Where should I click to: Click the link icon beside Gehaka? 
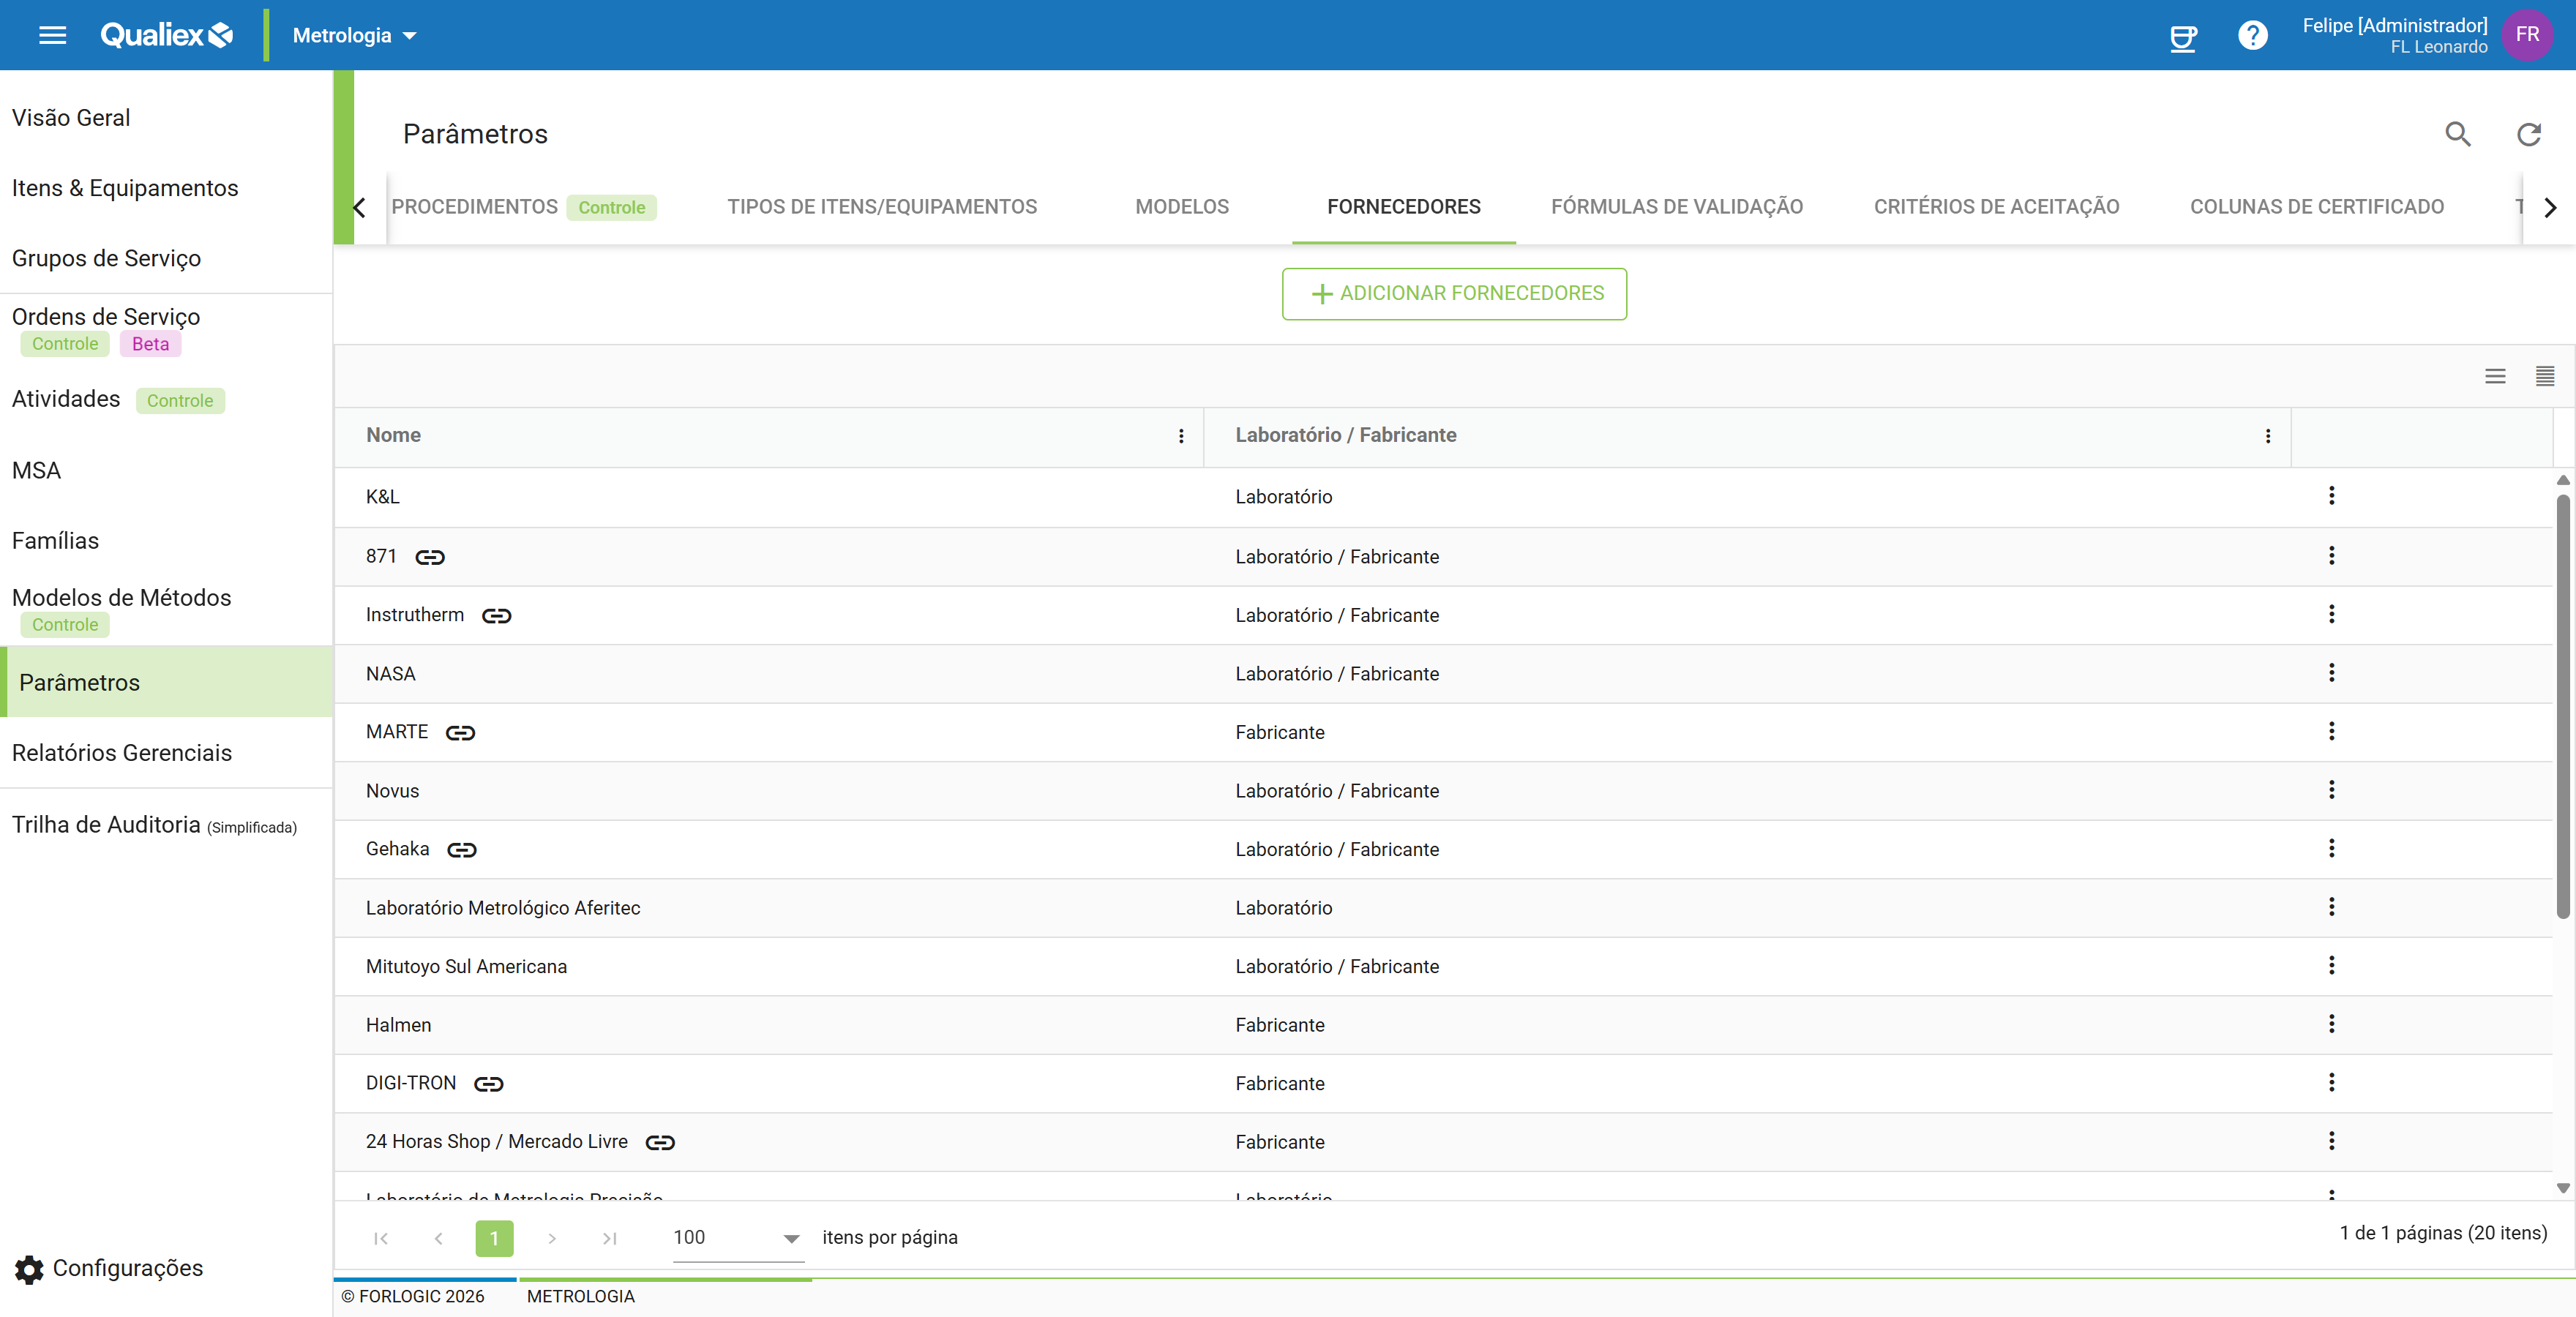(461, 850)
